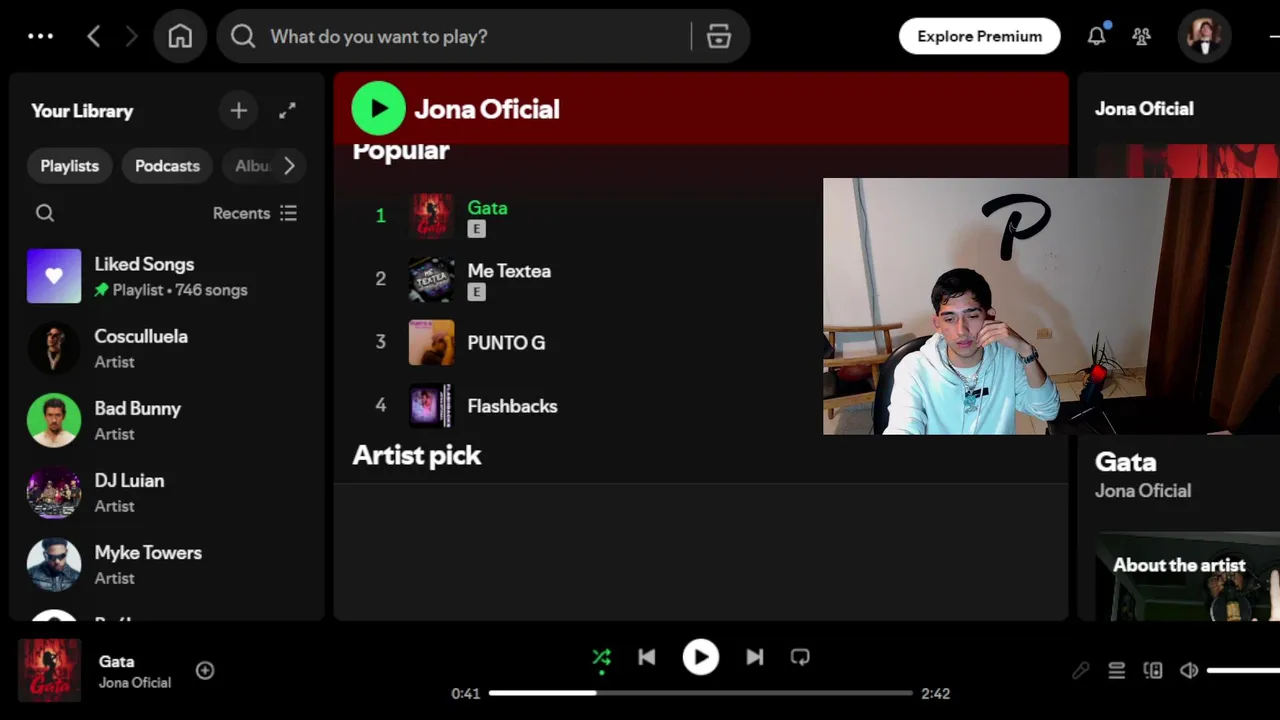Screen dimensions: 1280x720
Task: Reveal more filter chips with the right chevron
Action: point(289,166)
